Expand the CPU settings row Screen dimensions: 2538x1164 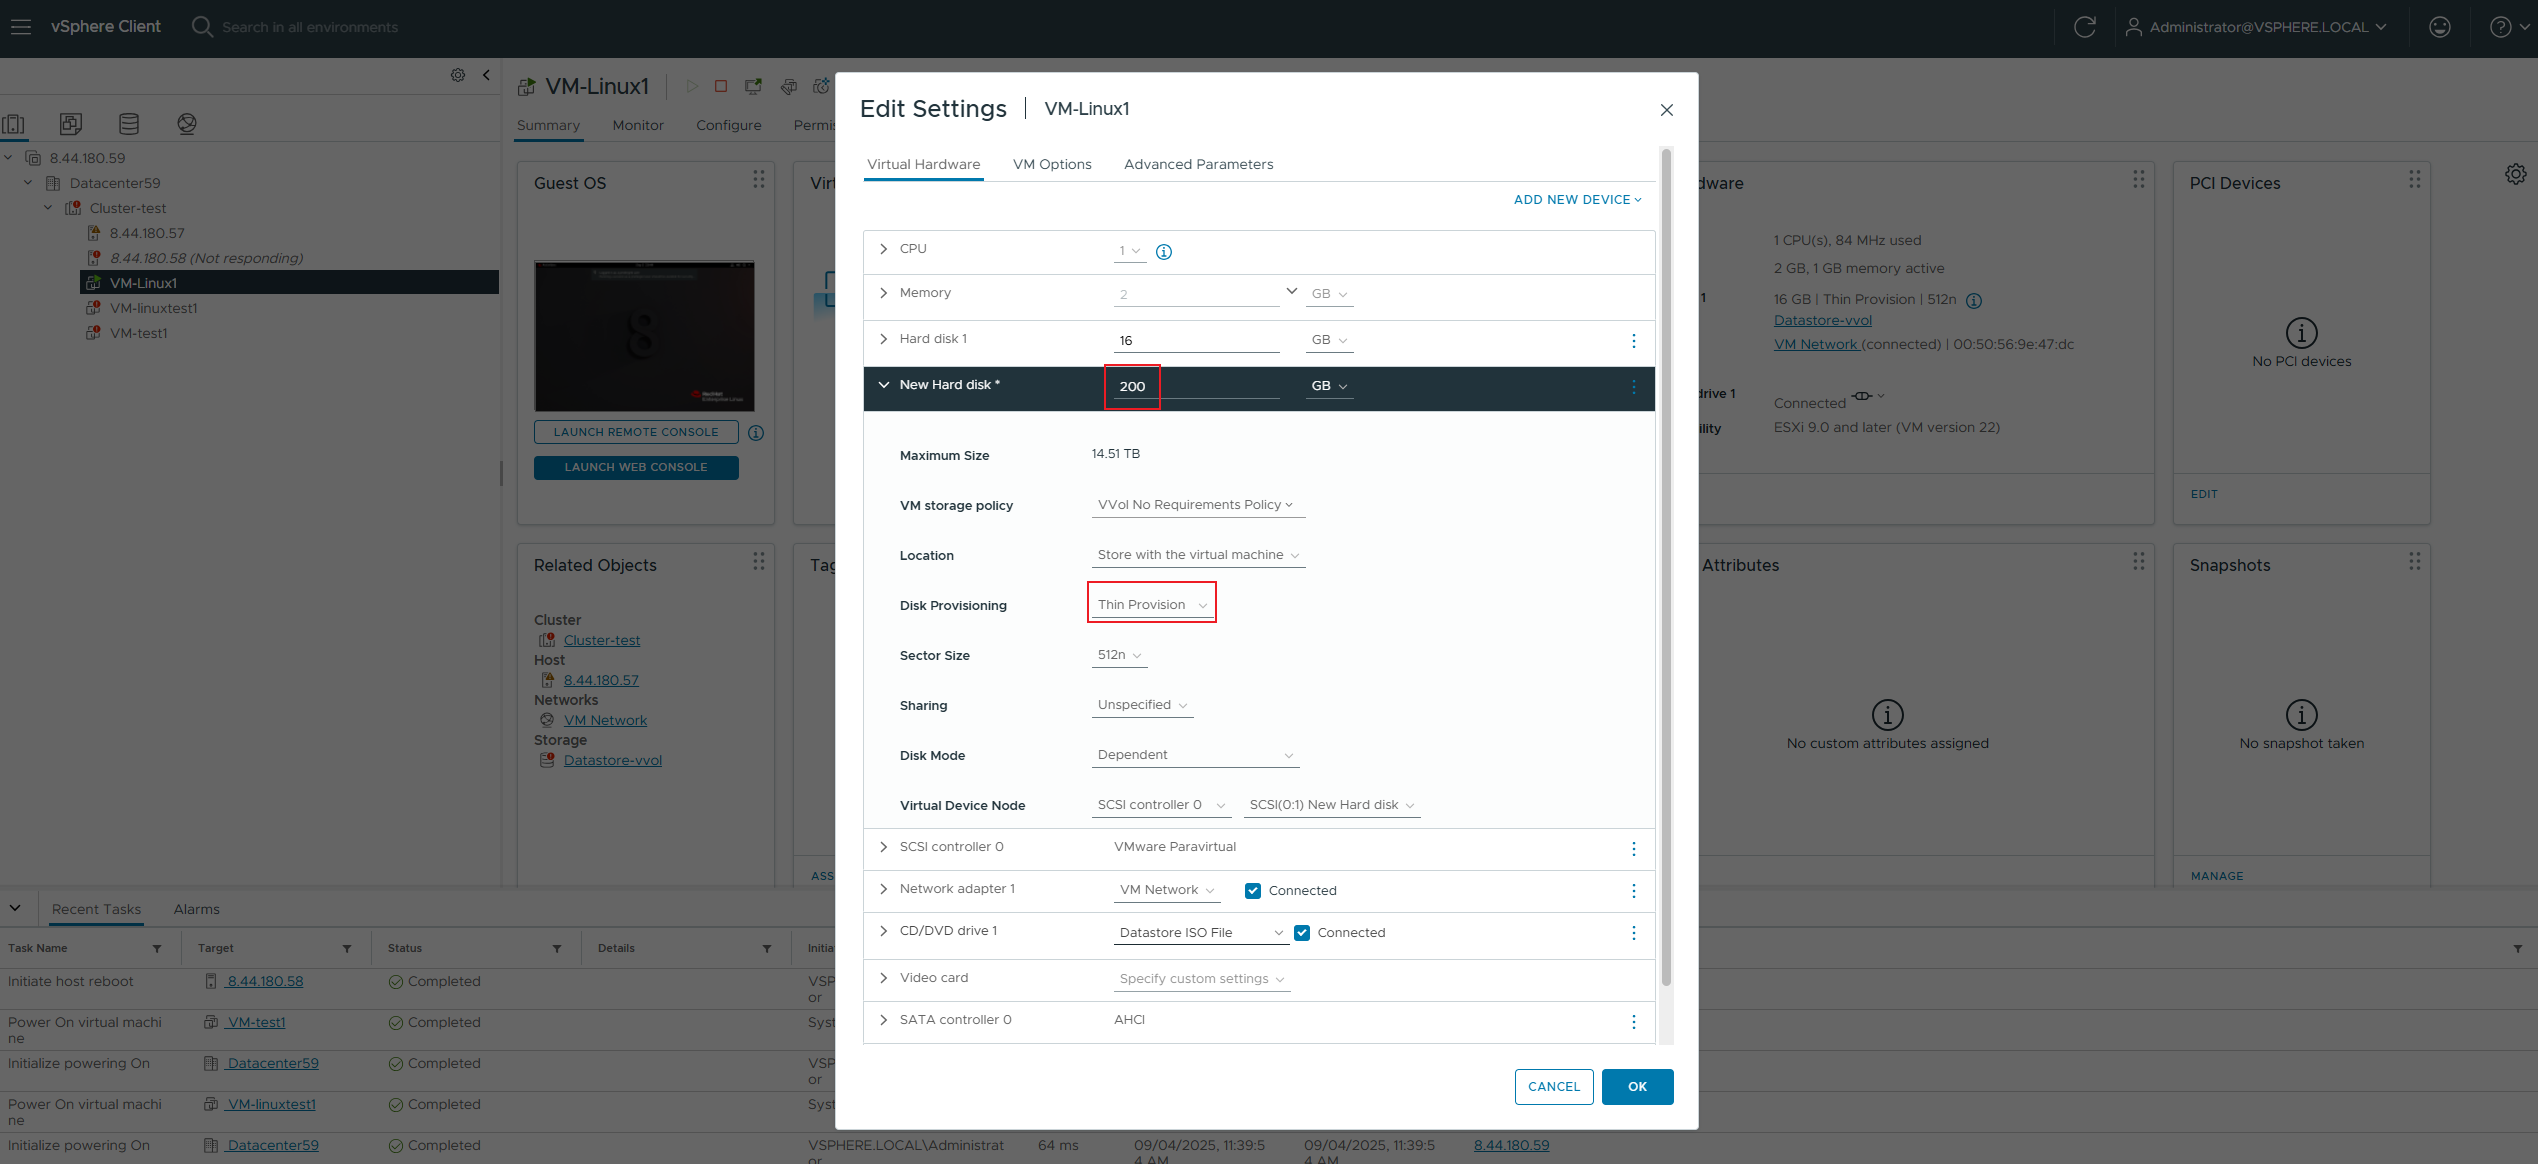click(x=884, y=249)
